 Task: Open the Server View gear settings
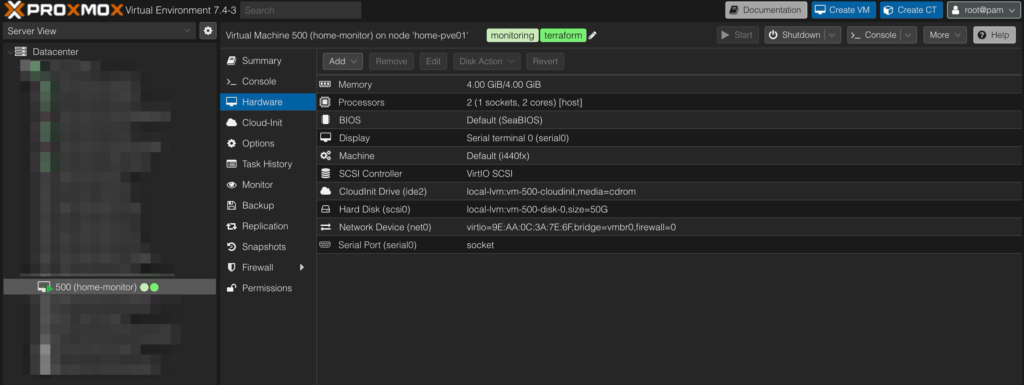click(208, 31)
